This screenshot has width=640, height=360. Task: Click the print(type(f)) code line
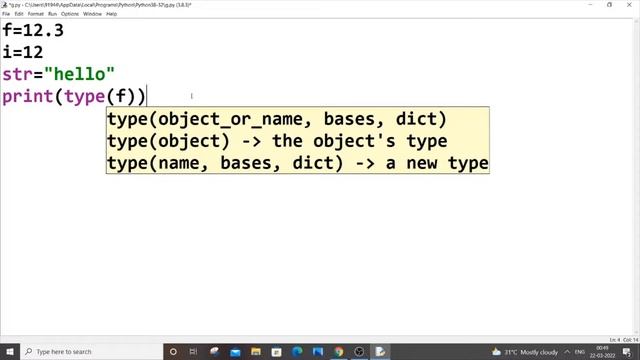74,97
